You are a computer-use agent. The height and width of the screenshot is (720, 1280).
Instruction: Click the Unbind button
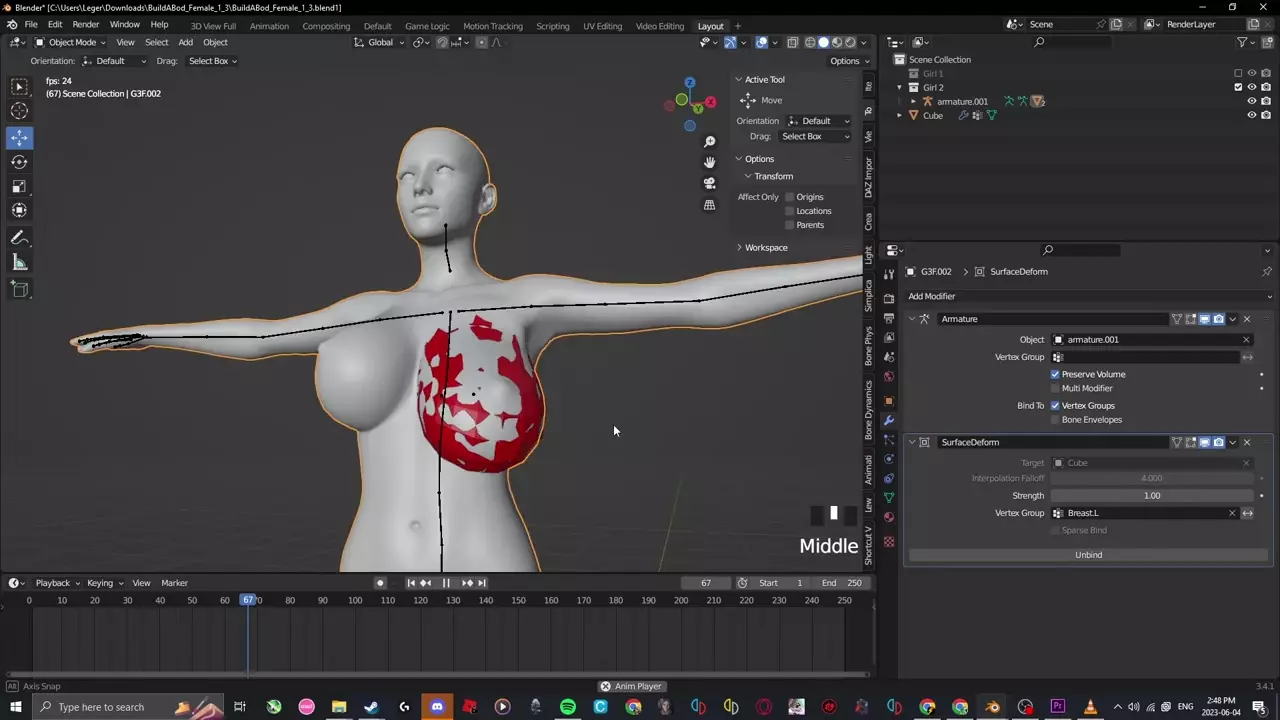pyautogui.click(x=1088, y=555)
